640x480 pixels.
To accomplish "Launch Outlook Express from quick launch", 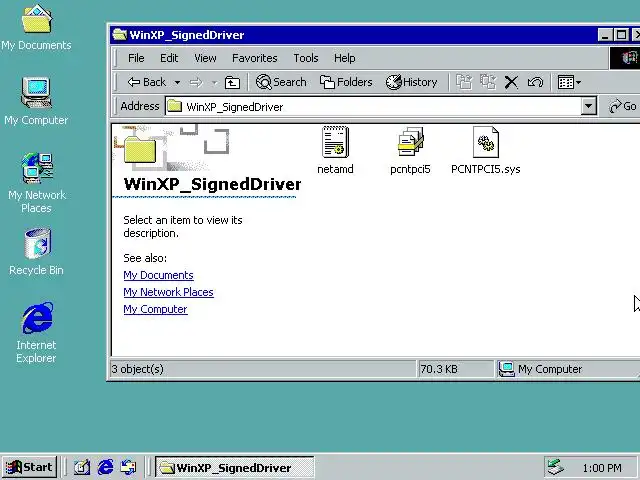I will click(x=129, y=467).
